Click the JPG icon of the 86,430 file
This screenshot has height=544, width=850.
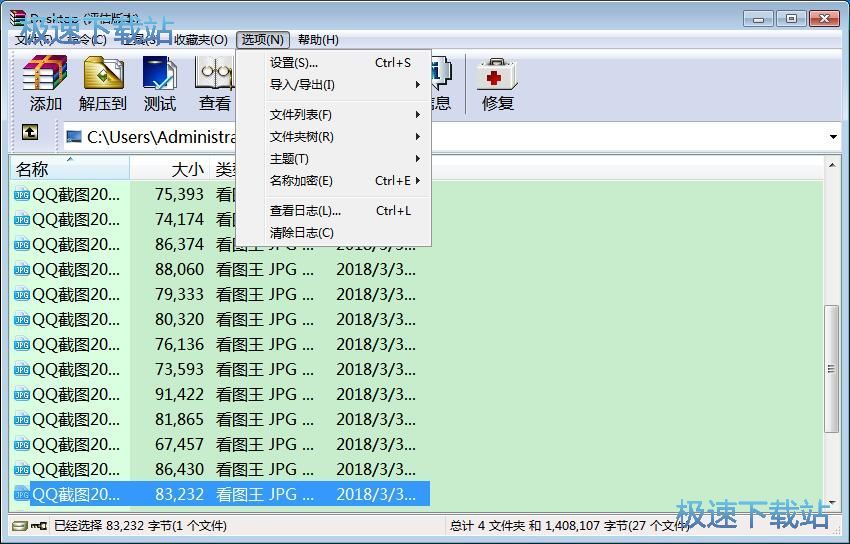[22, 469]
